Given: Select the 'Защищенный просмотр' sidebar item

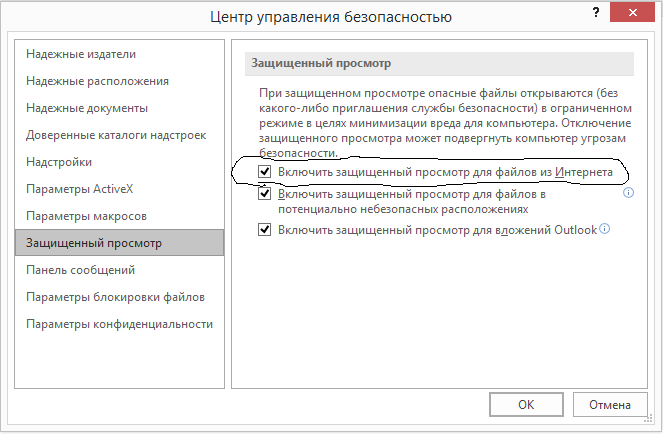Looking at the screenshot, I should point(94,243).
